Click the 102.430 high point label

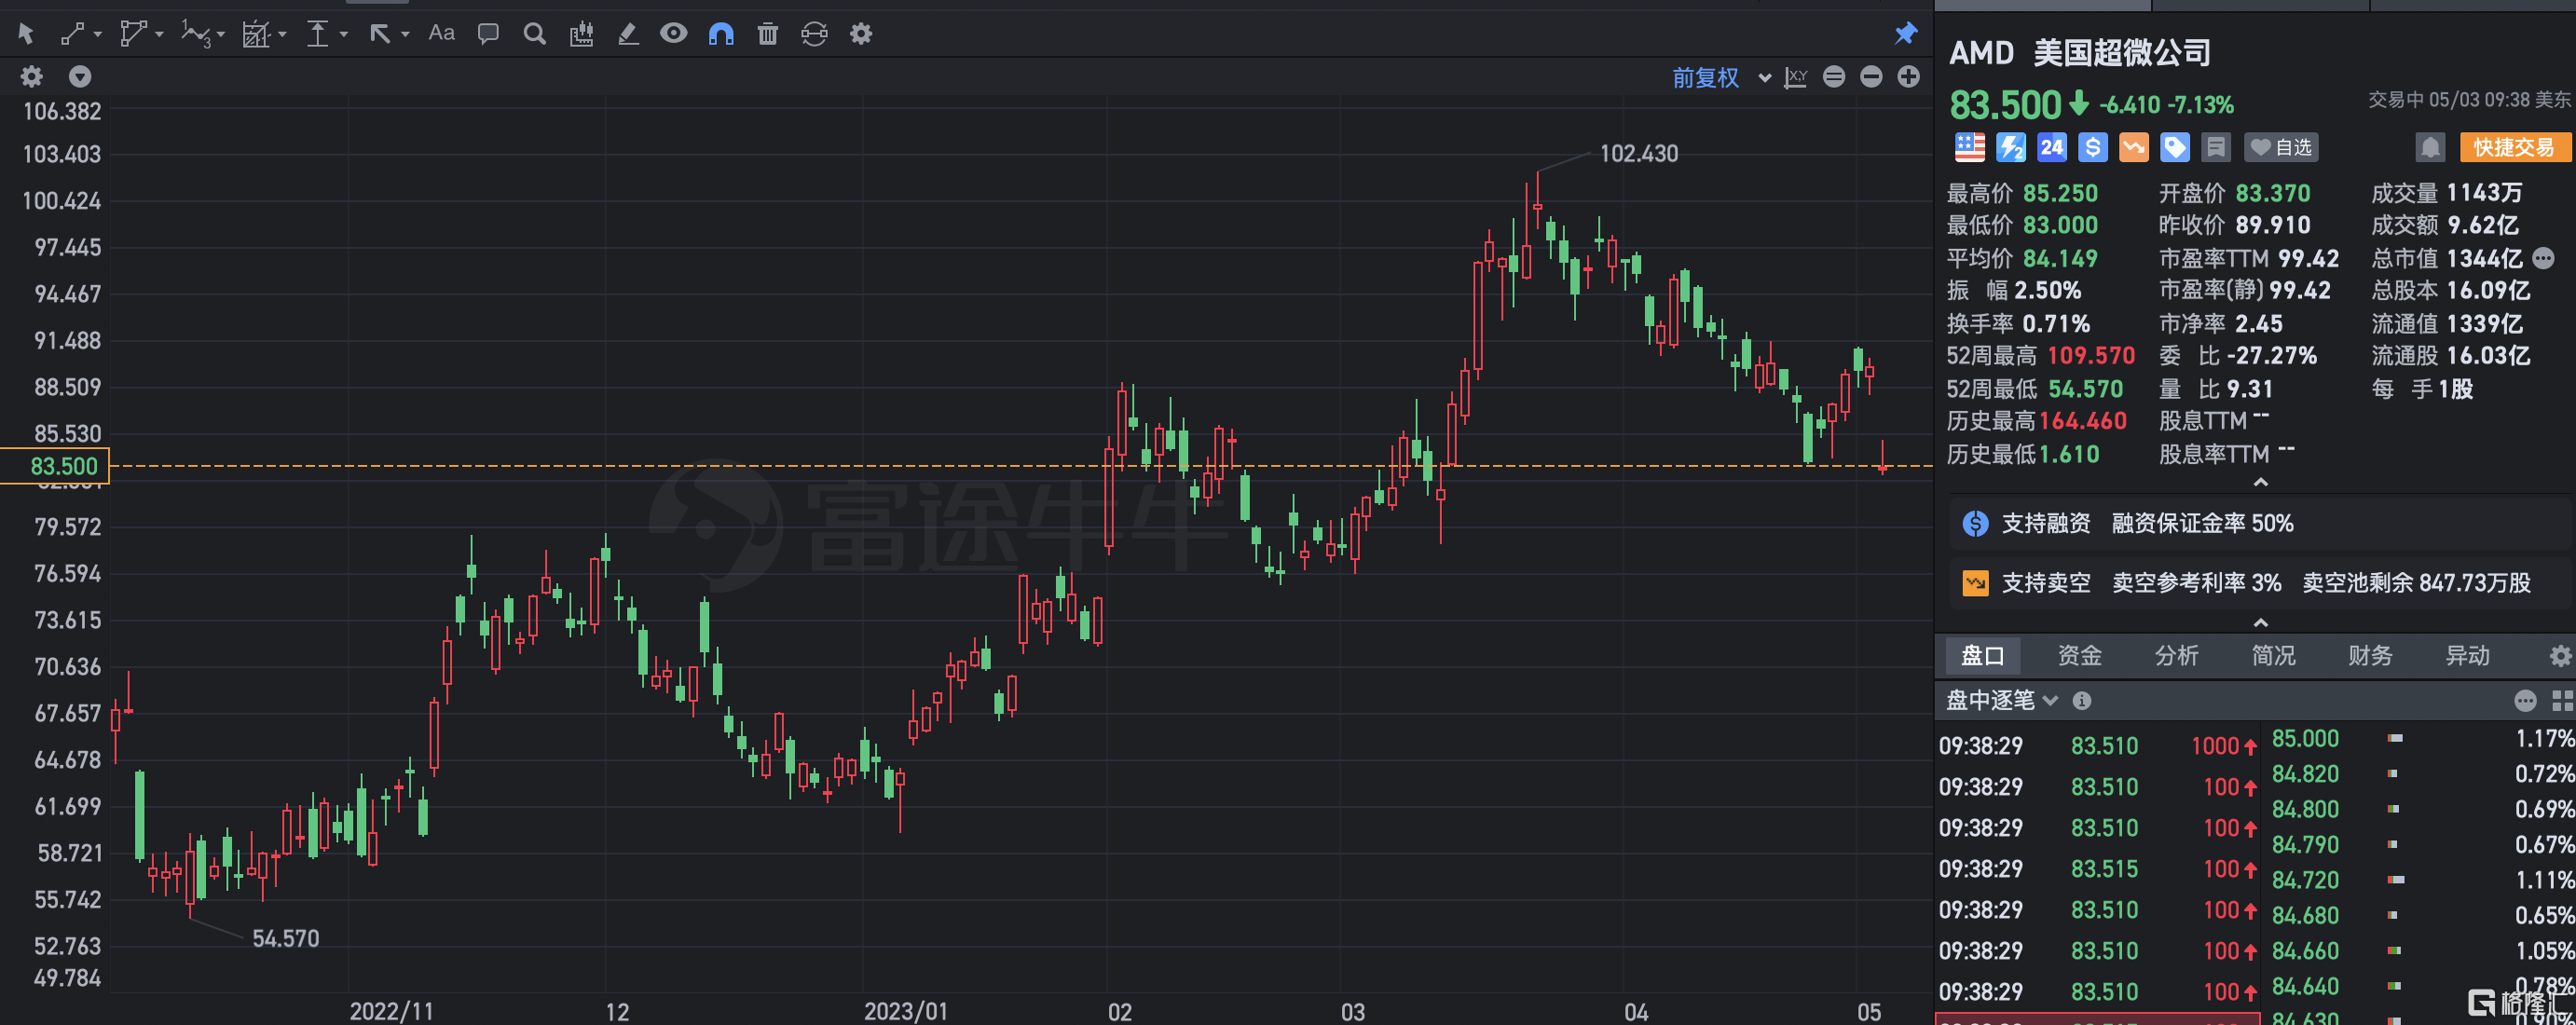[x=1639, y=153]
